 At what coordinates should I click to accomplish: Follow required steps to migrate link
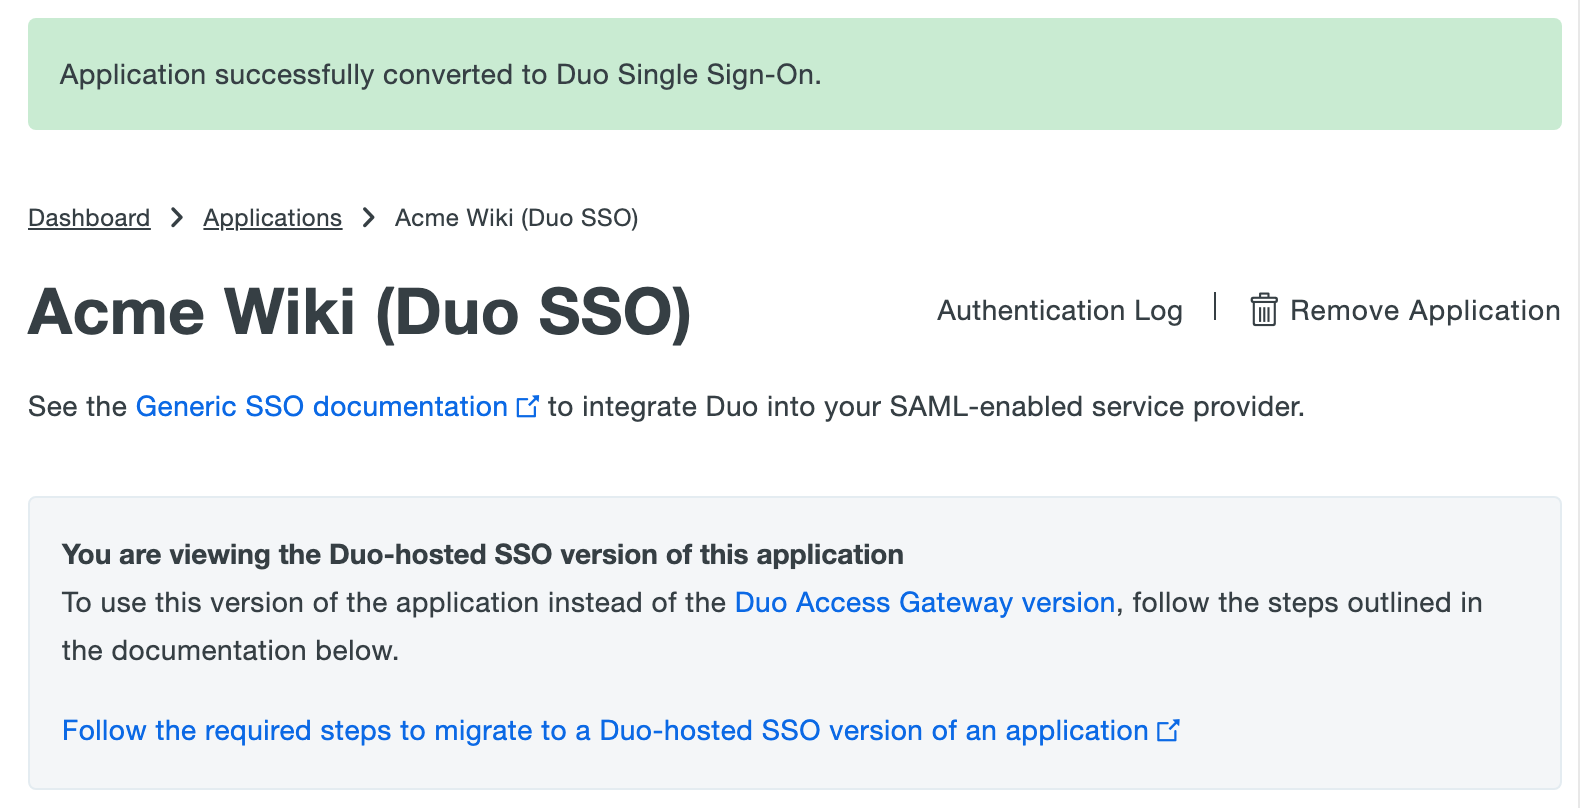coord(605,731)
